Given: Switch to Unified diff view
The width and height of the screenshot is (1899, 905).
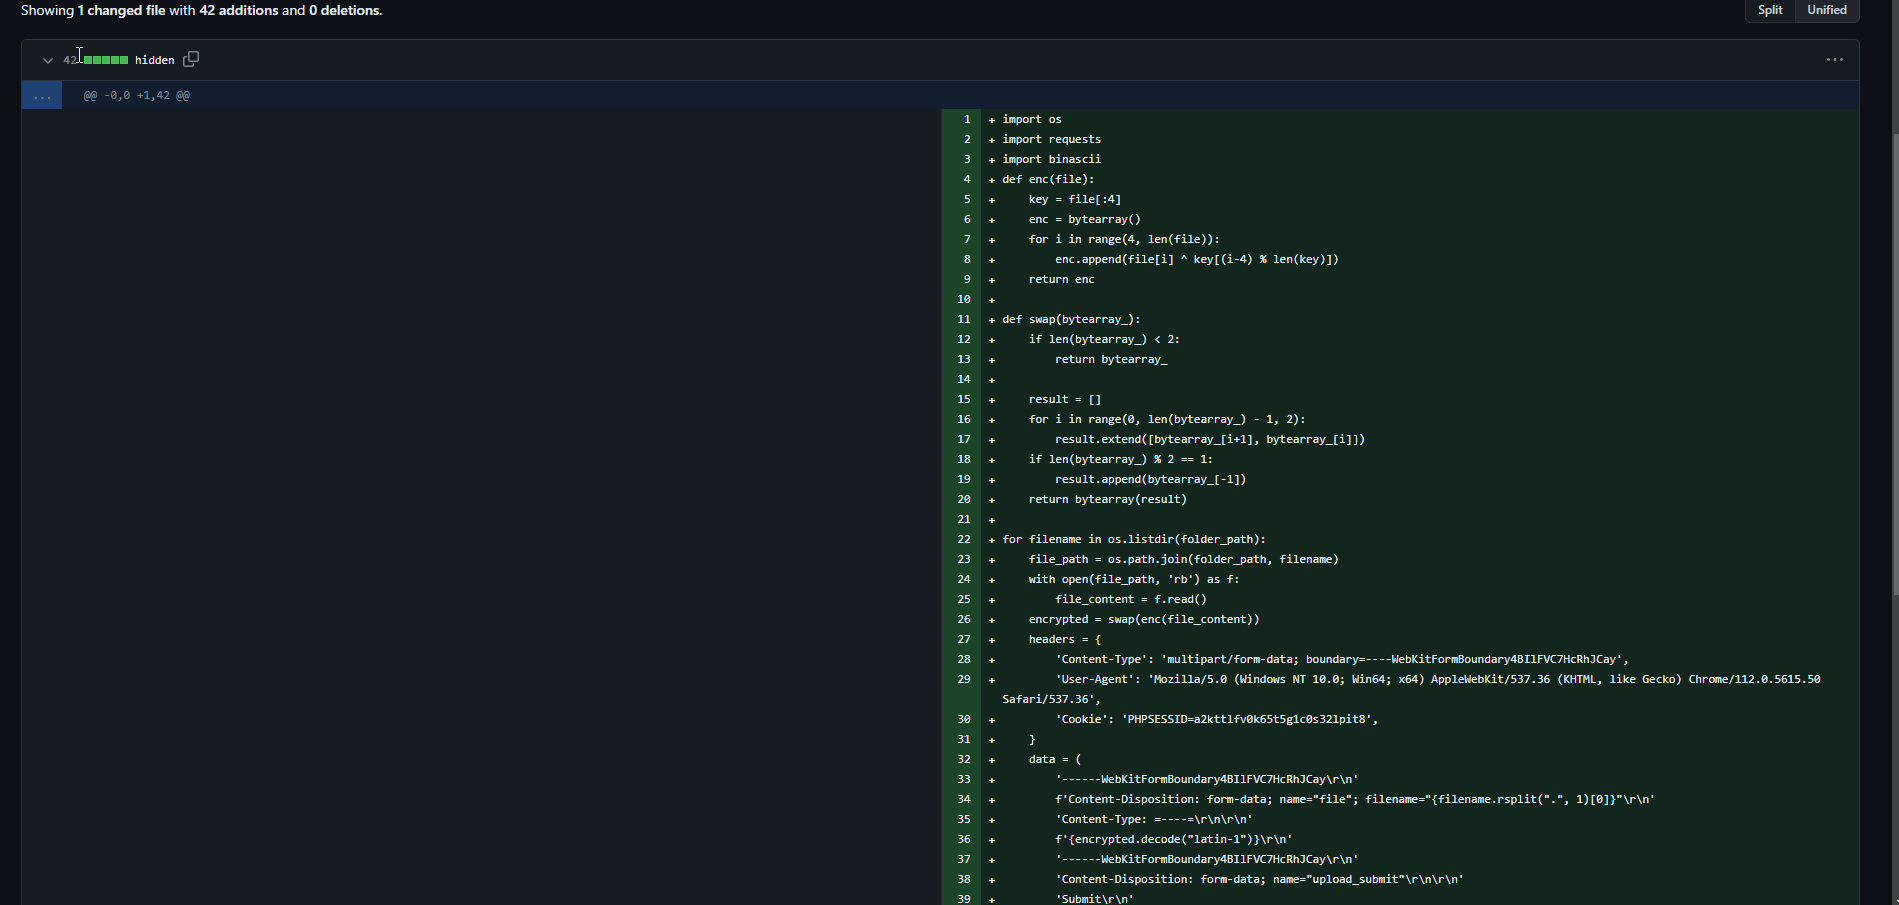Looking at the screenshot, I should (x=1827, y=10).
